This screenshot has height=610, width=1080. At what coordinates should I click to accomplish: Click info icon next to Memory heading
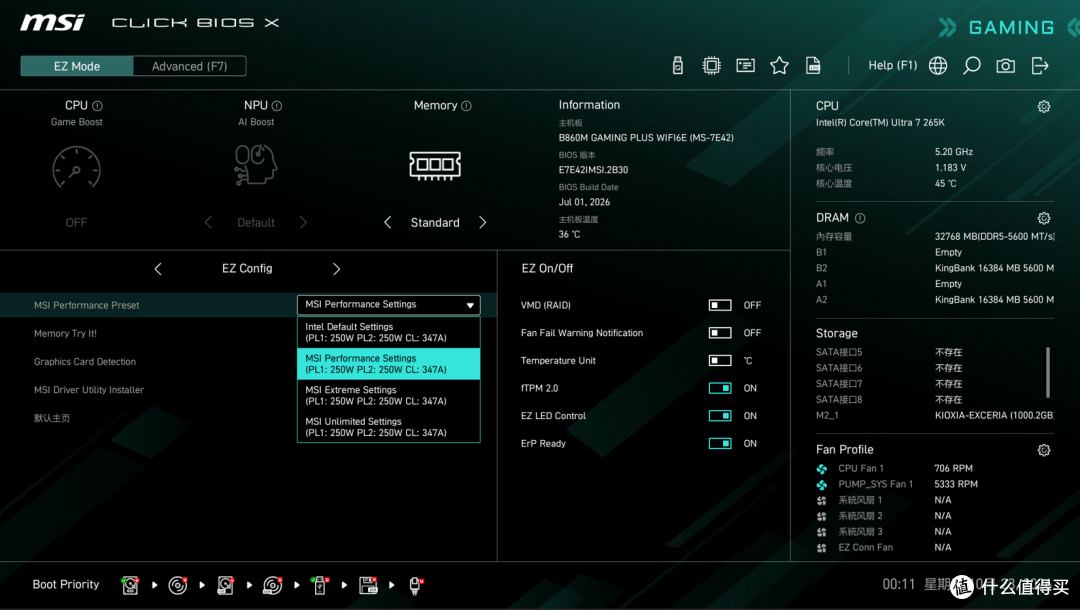click(466, 106)
